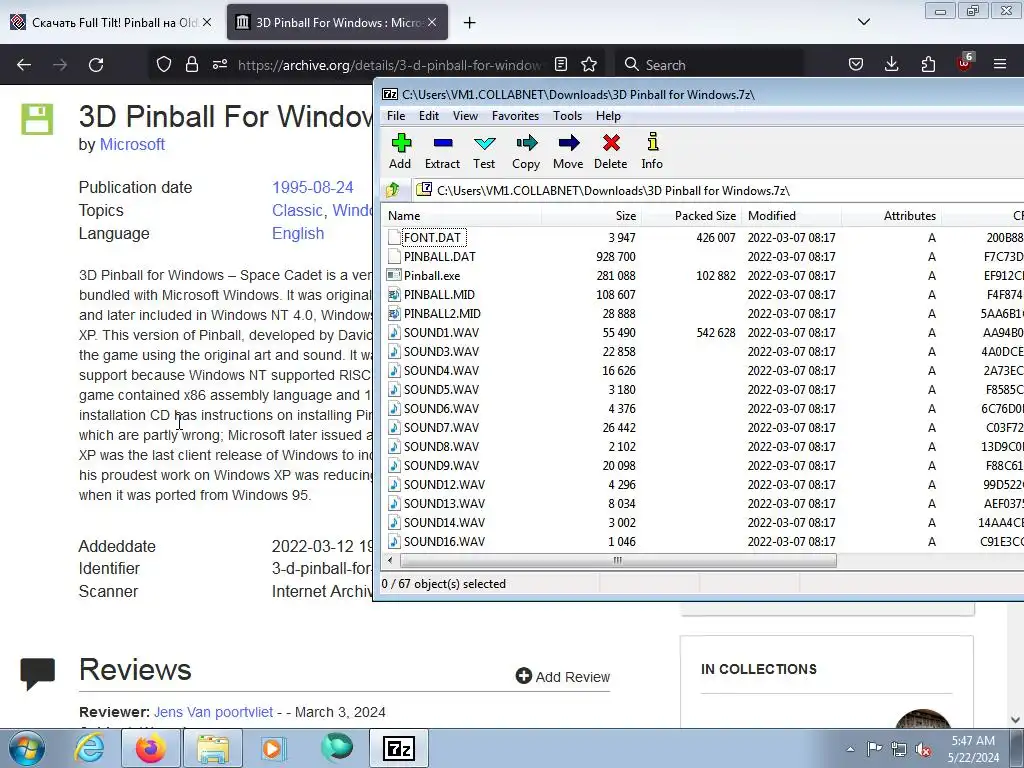Sort by the Packed Size column header
Screen dimensions: 1024x768
click(x=691, y=216)
